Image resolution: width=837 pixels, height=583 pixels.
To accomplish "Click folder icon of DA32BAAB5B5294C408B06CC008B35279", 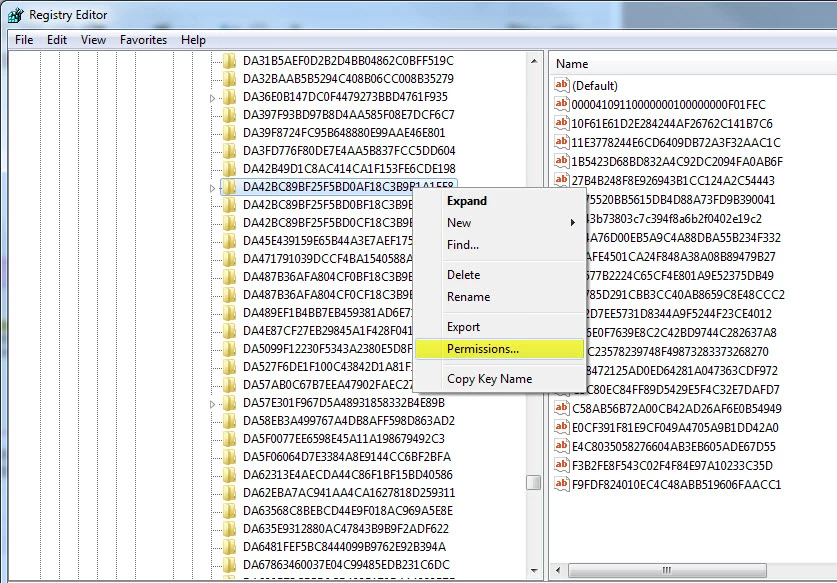I will pos(230,78).
